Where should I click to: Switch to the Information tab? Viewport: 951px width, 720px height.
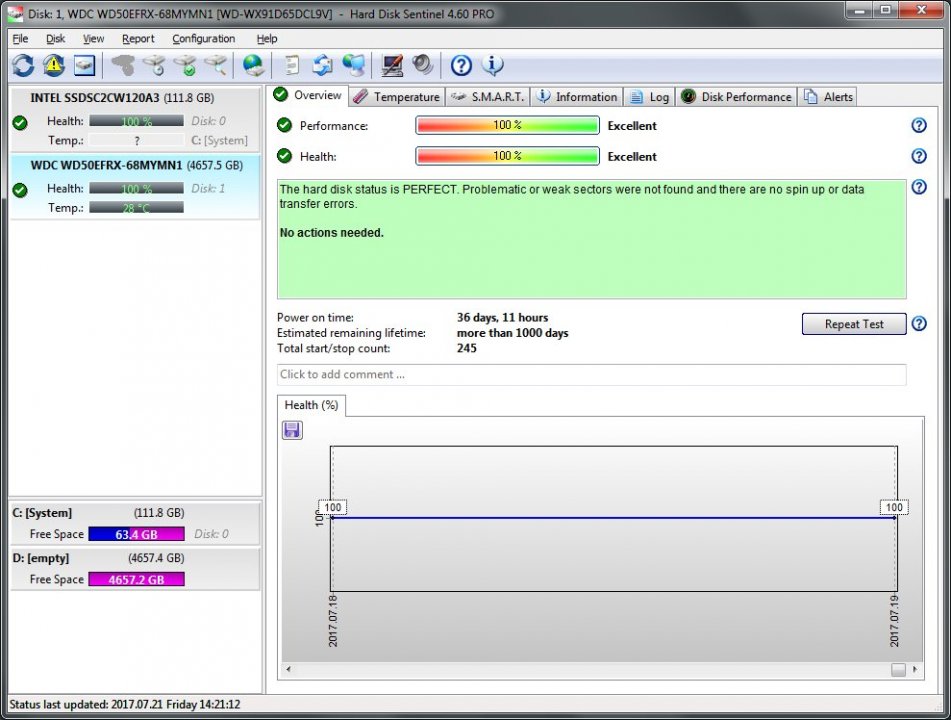577,97
